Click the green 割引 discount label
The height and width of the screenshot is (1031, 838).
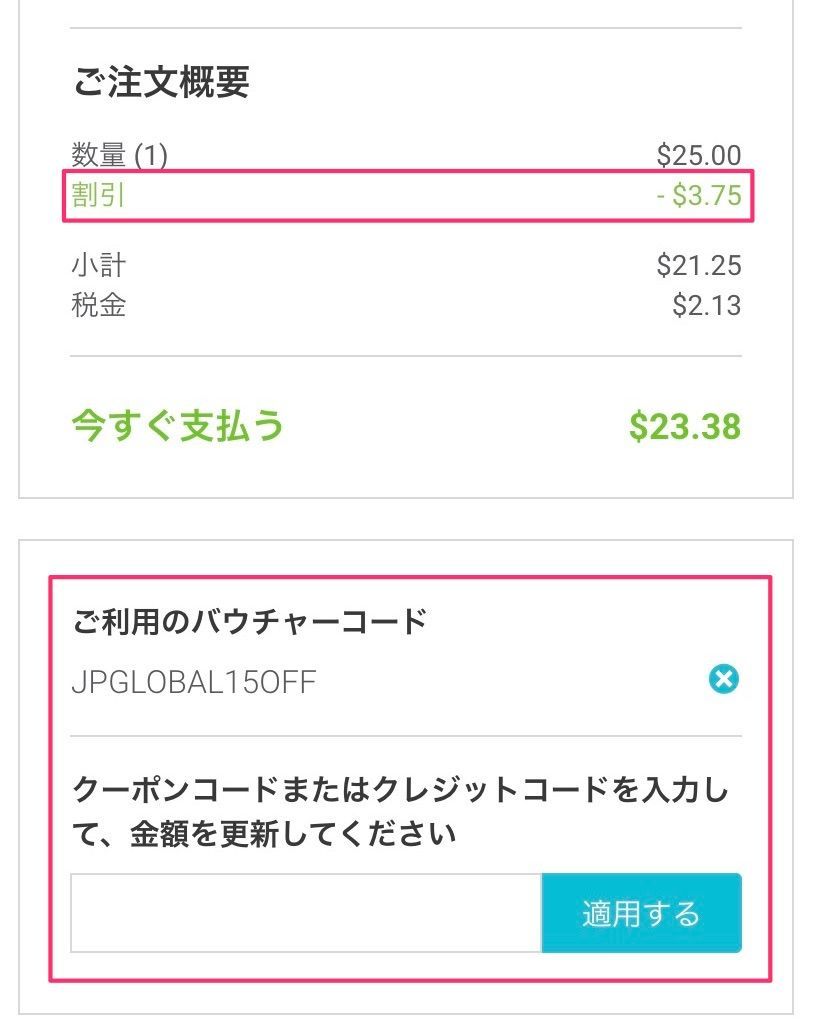click(98, 195)
